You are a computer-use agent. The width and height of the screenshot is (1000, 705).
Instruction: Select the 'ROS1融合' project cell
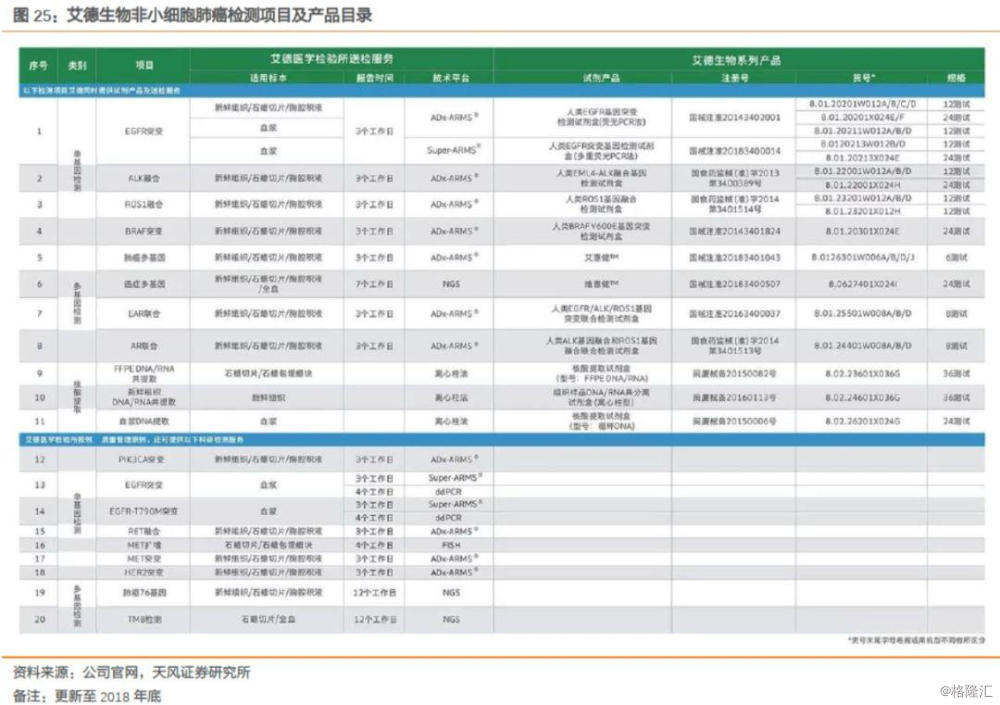point(144,205)
